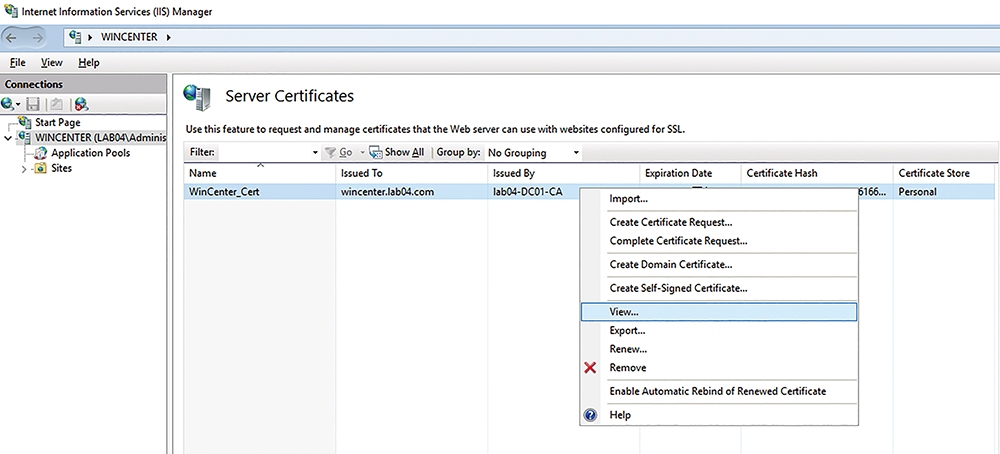Open the Filter dropdown arrow
The image size is (1000, 454).
[x=315, y=153]
